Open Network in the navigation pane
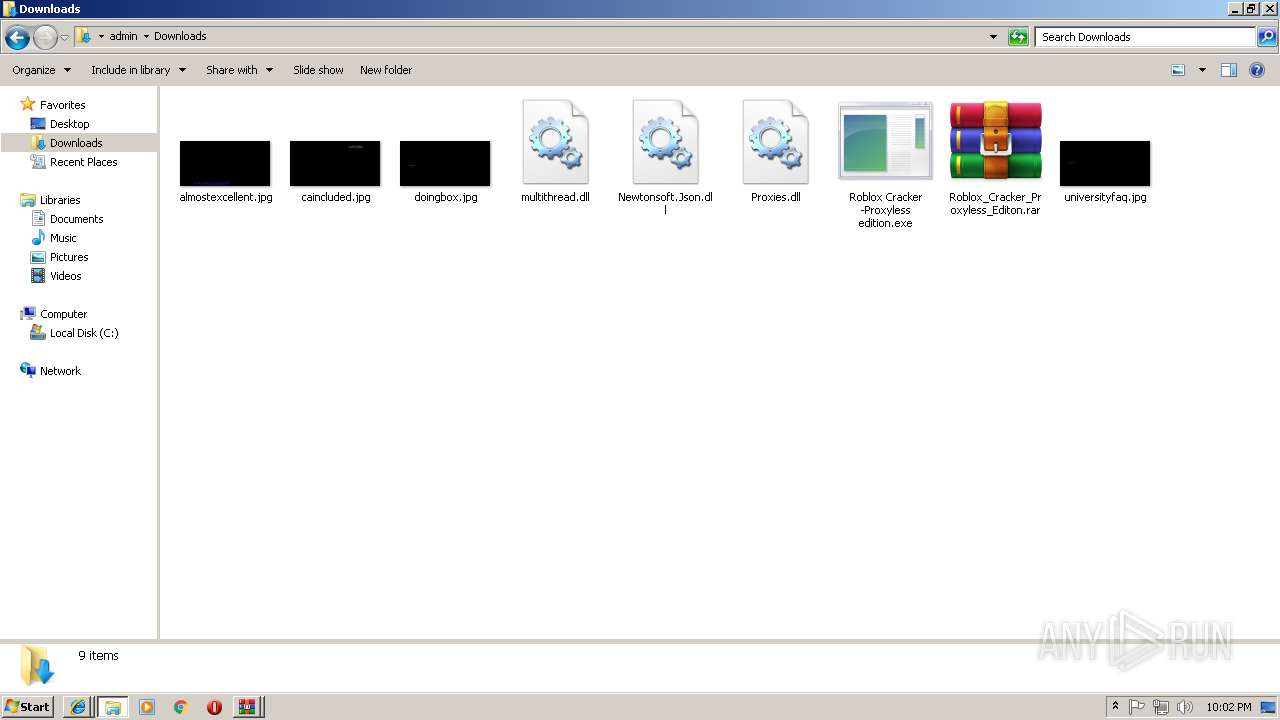1280x720 pixels. click(60, 371)
